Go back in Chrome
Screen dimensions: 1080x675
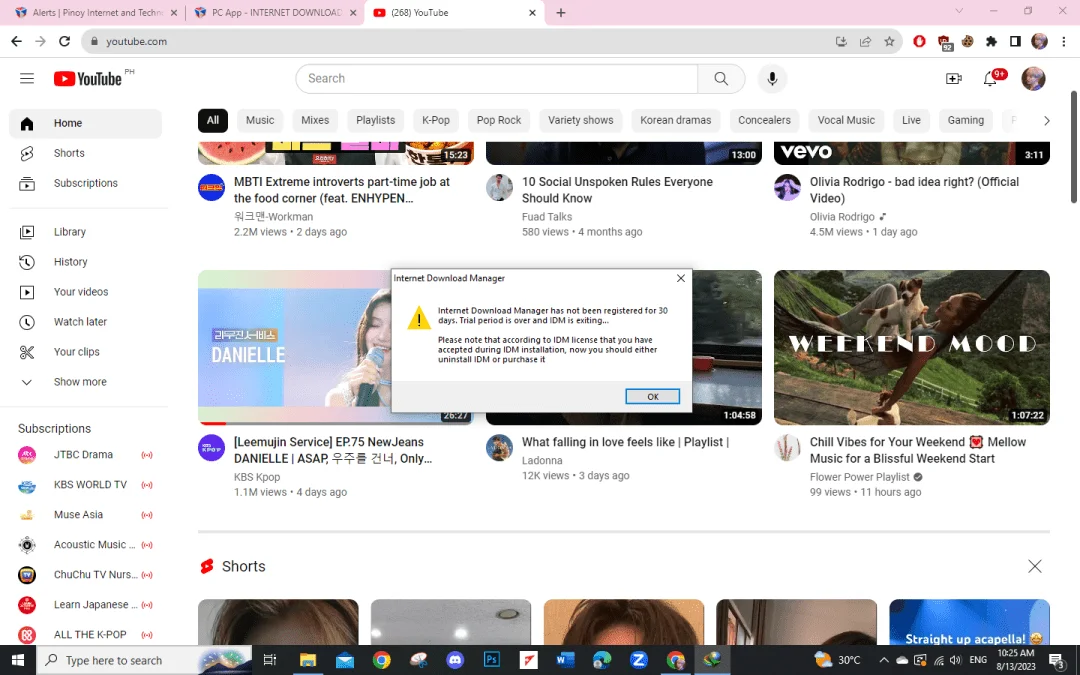pyautogui.click(x=17, y=41)
